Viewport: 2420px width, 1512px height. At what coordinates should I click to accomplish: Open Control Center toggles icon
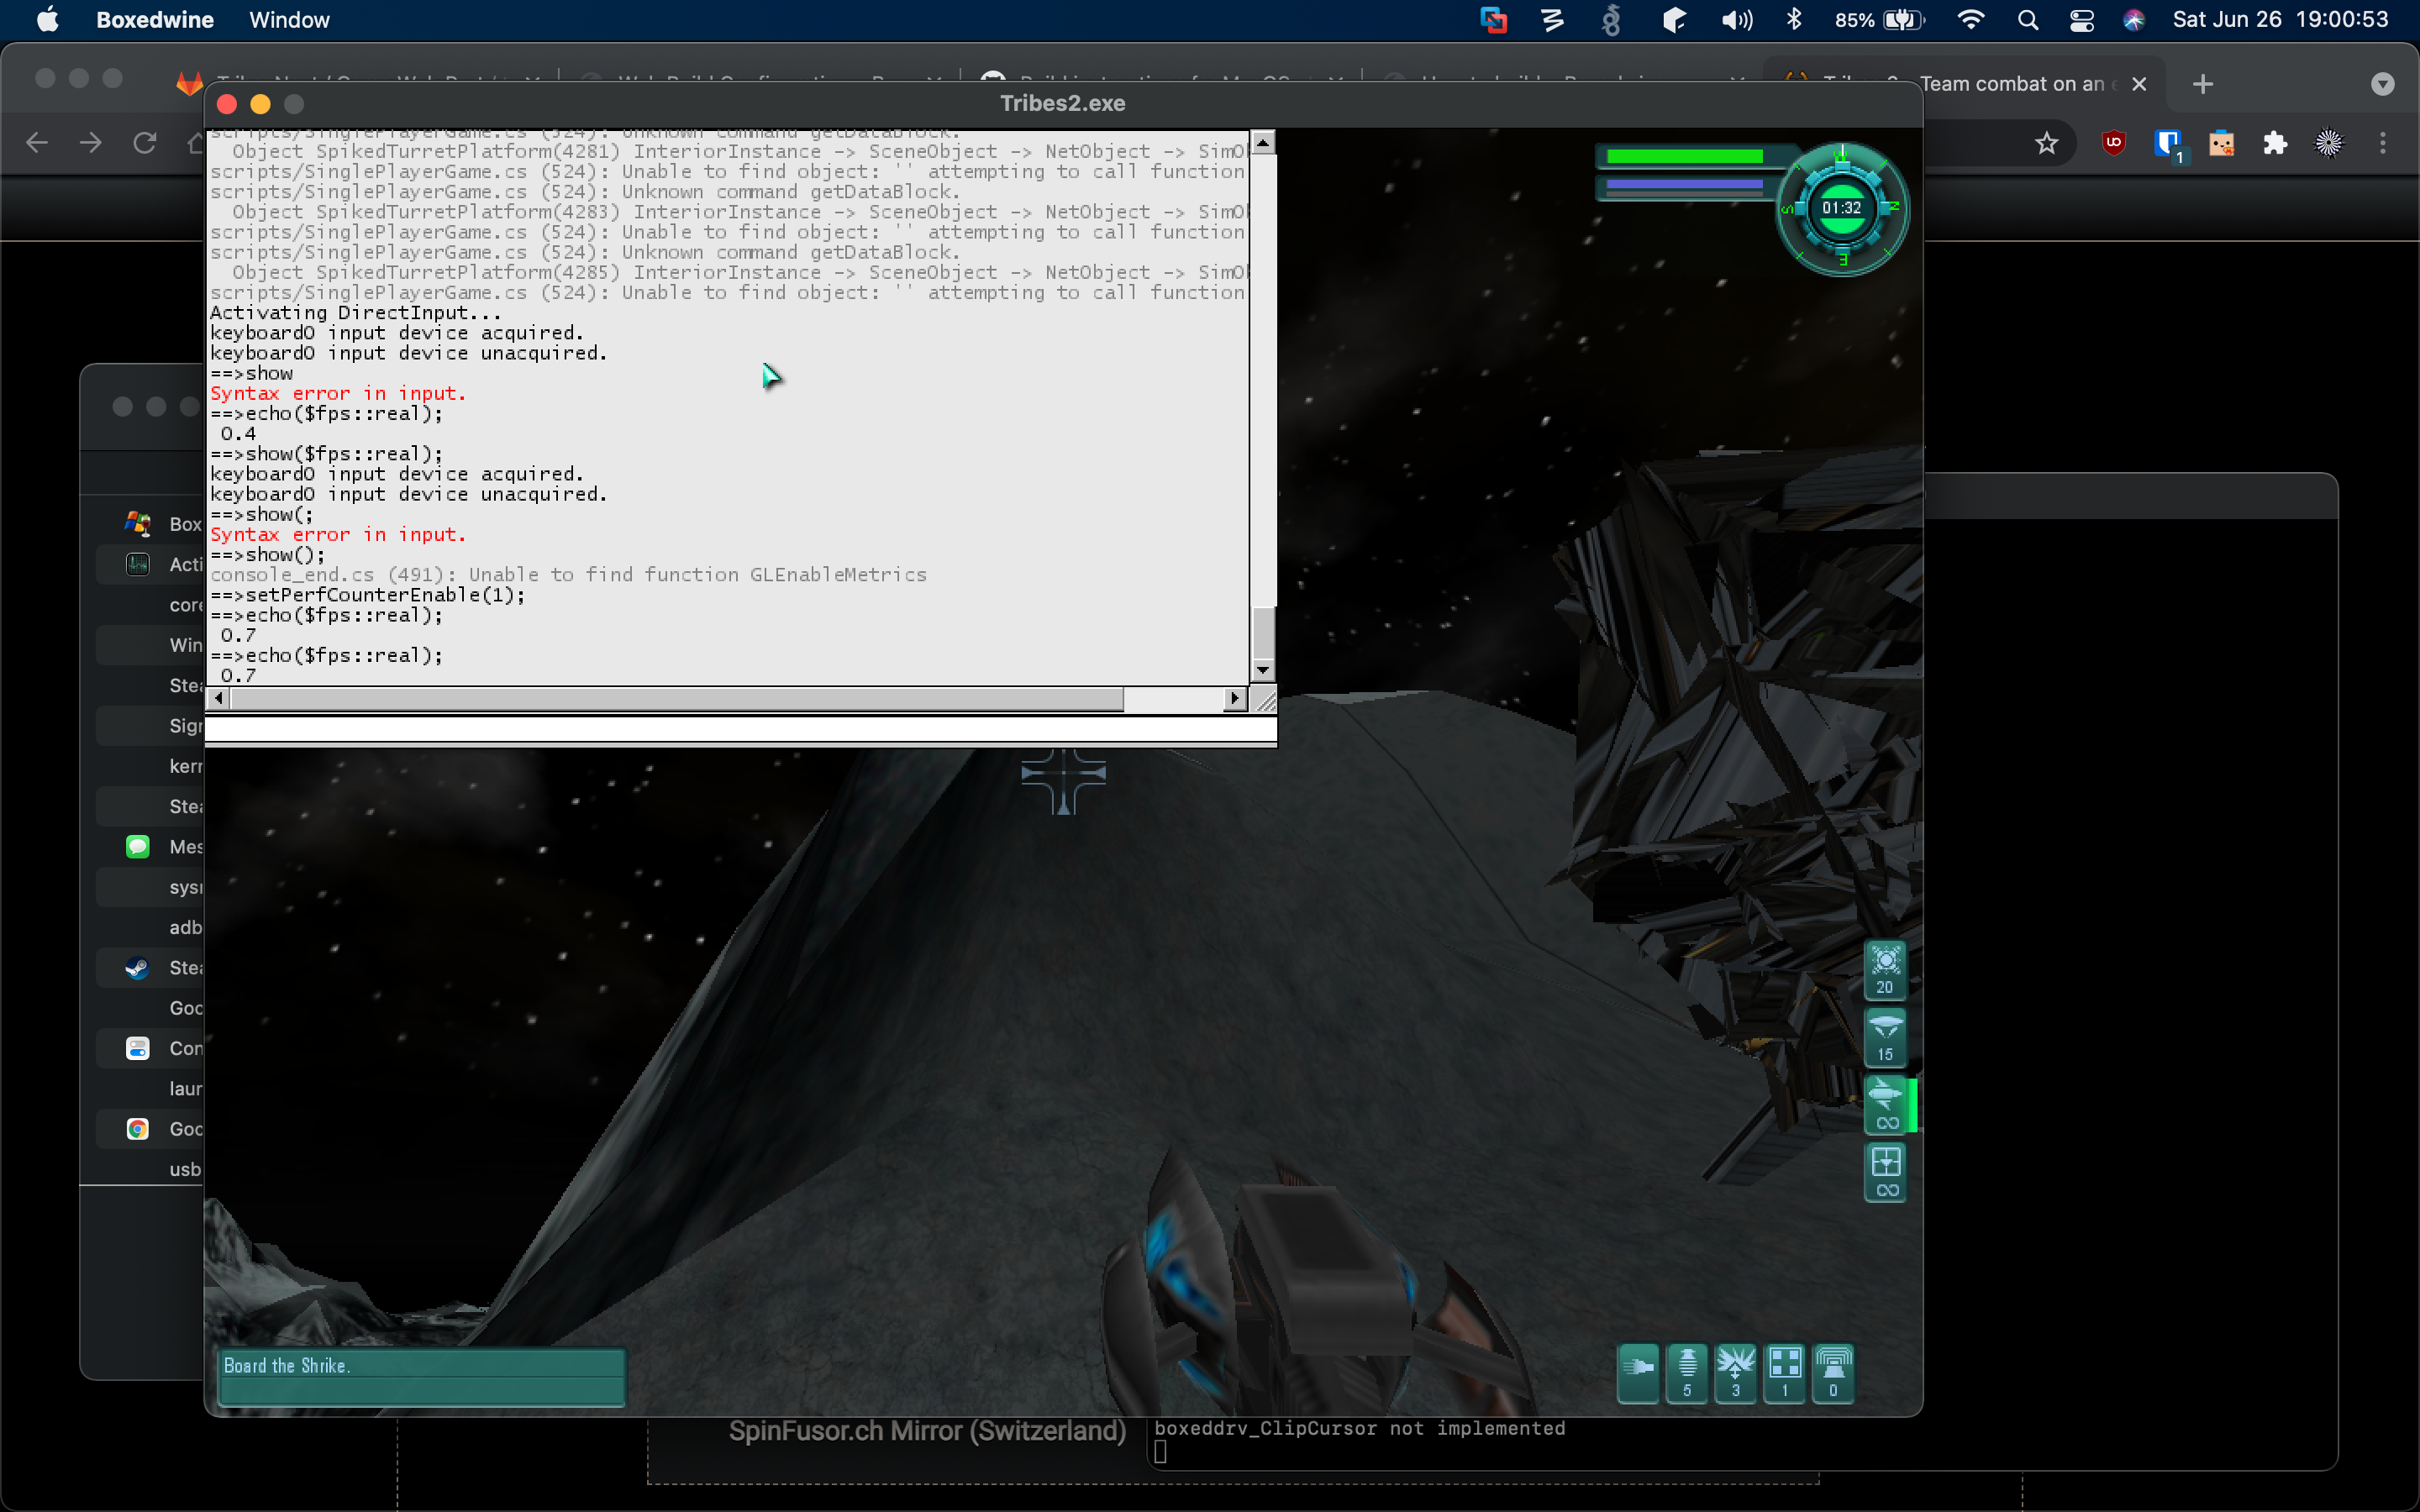(x=2082, y=20)
